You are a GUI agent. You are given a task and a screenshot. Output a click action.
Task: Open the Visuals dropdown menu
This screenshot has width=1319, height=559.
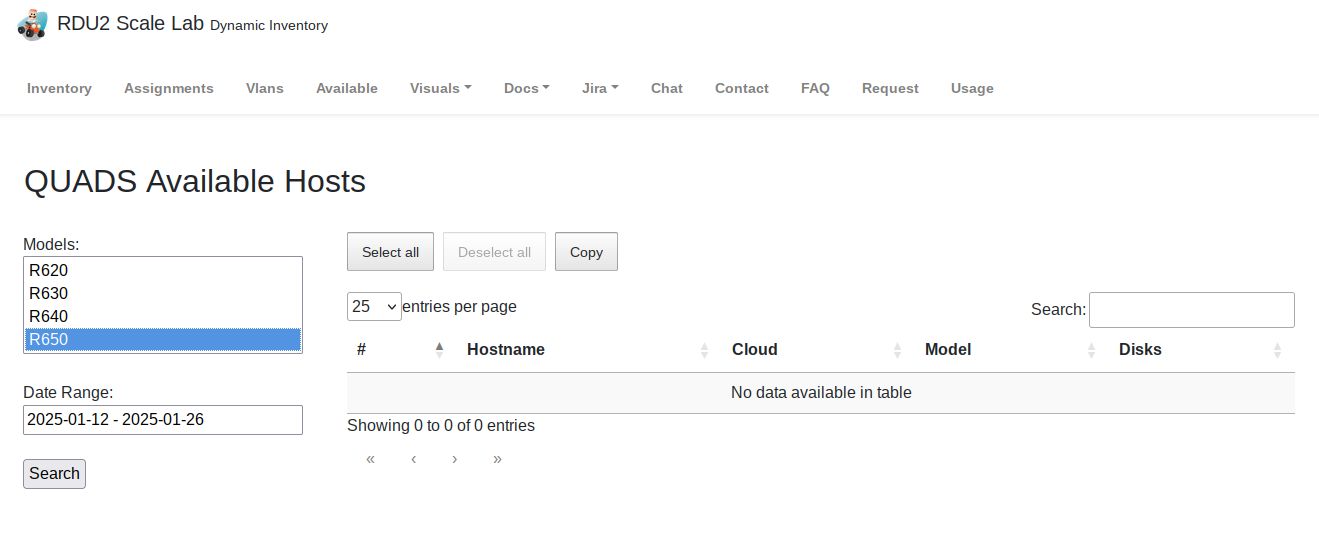(x=440, y=88)
